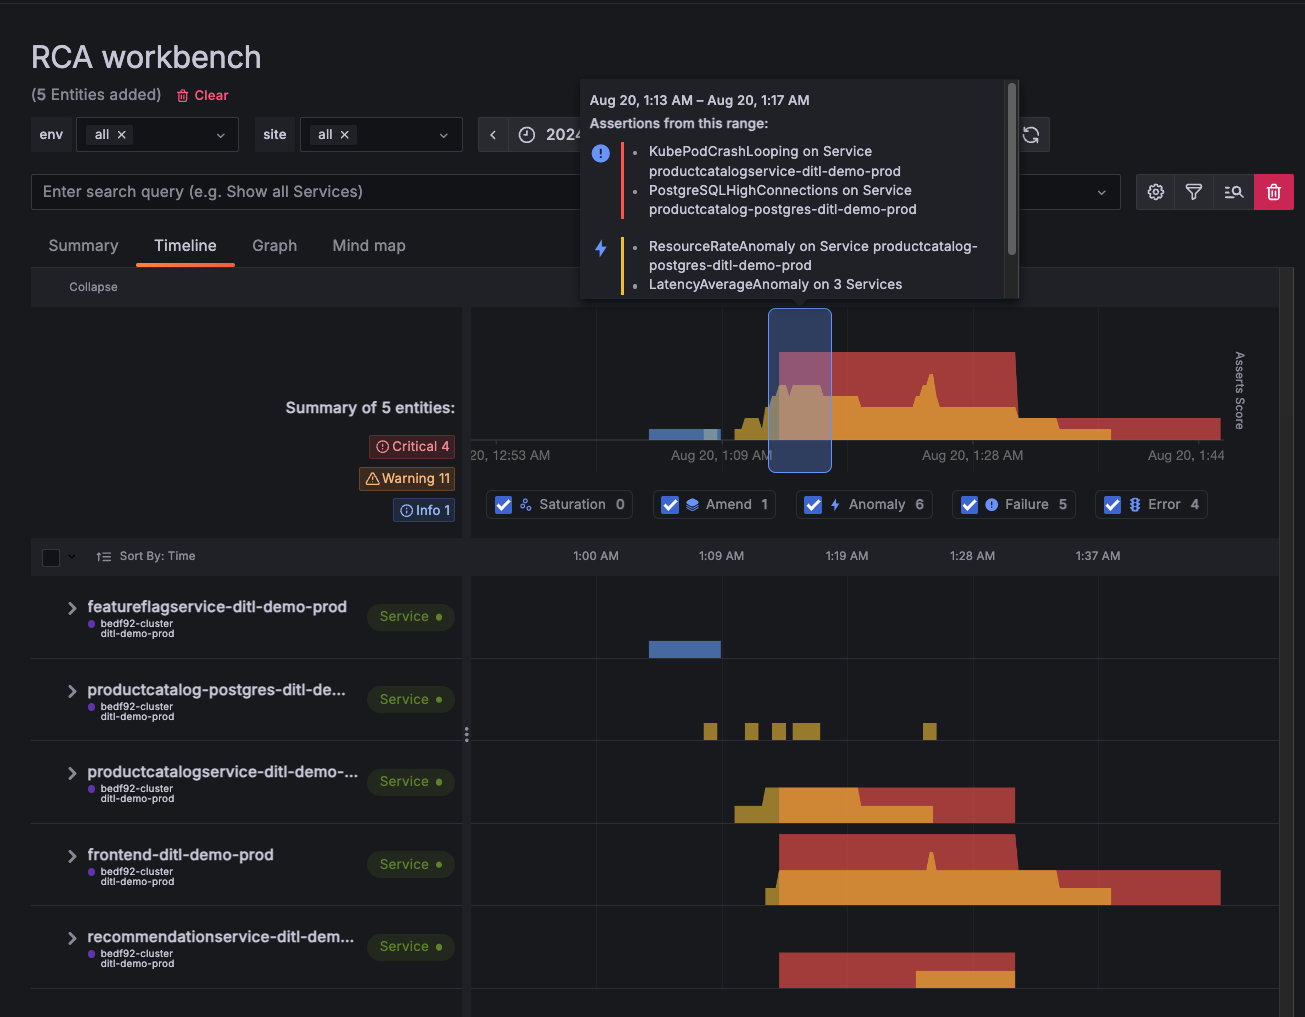The width and height of the screenshot is (1305, 1017).
Task: Expand the frontend-ditl-demo-prod service row
Action: (x=71, y=855)
